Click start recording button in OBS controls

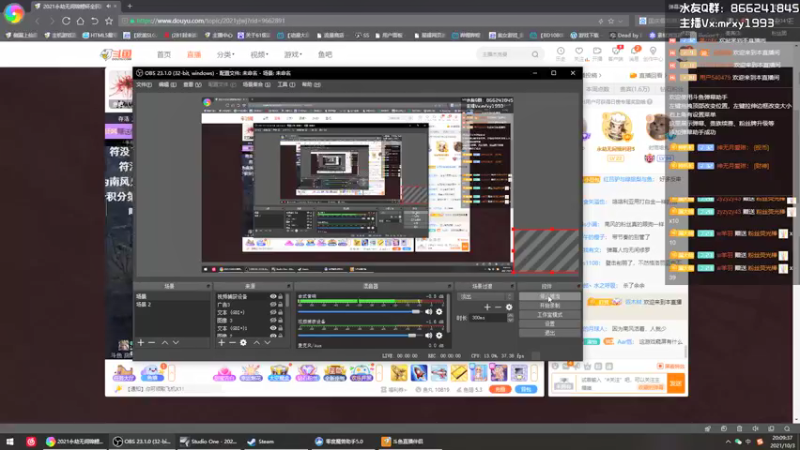pos(549,306)
